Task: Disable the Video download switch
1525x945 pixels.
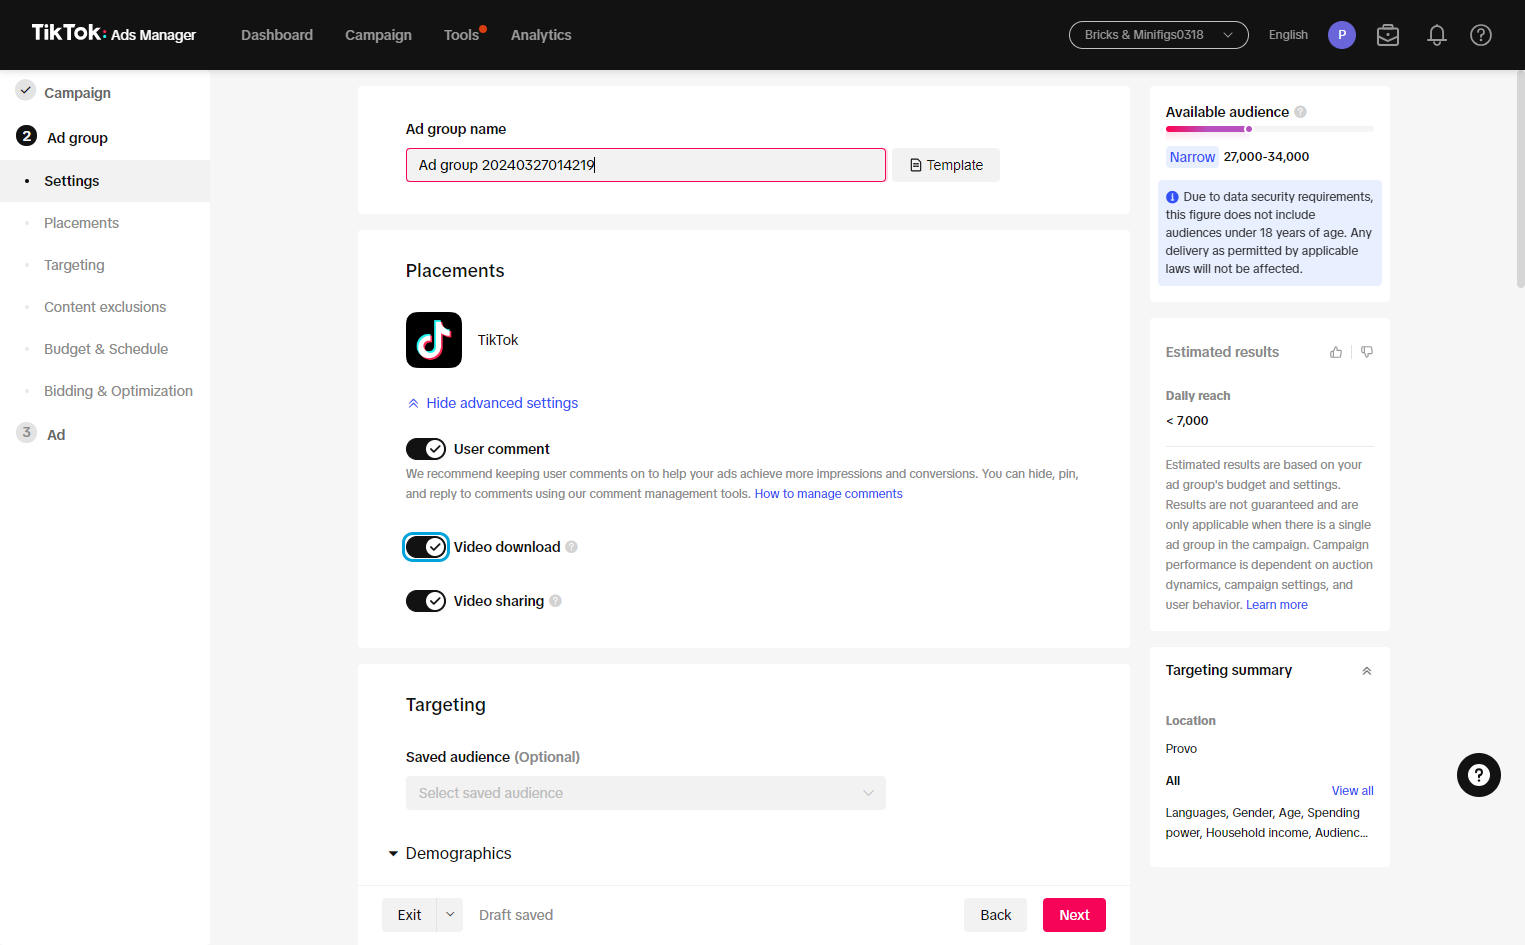Action: [x=426, y=547]
